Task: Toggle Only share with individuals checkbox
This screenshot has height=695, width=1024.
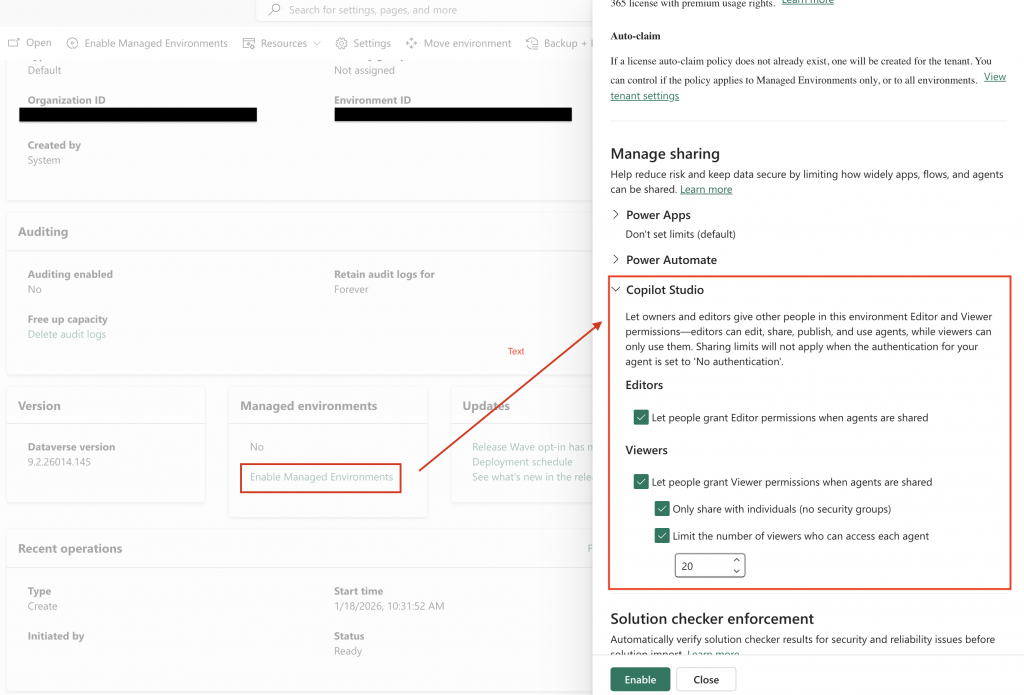Action: point(662,509)
